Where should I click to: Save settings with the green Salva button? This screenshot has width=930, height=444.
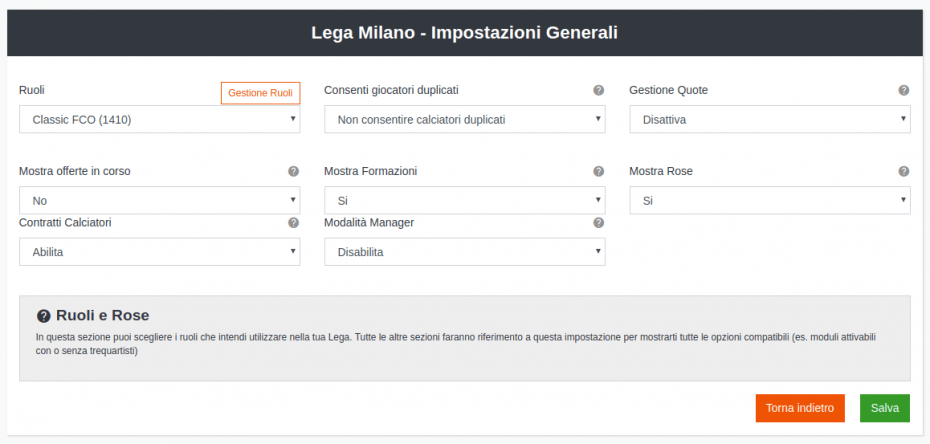[885, 408]
